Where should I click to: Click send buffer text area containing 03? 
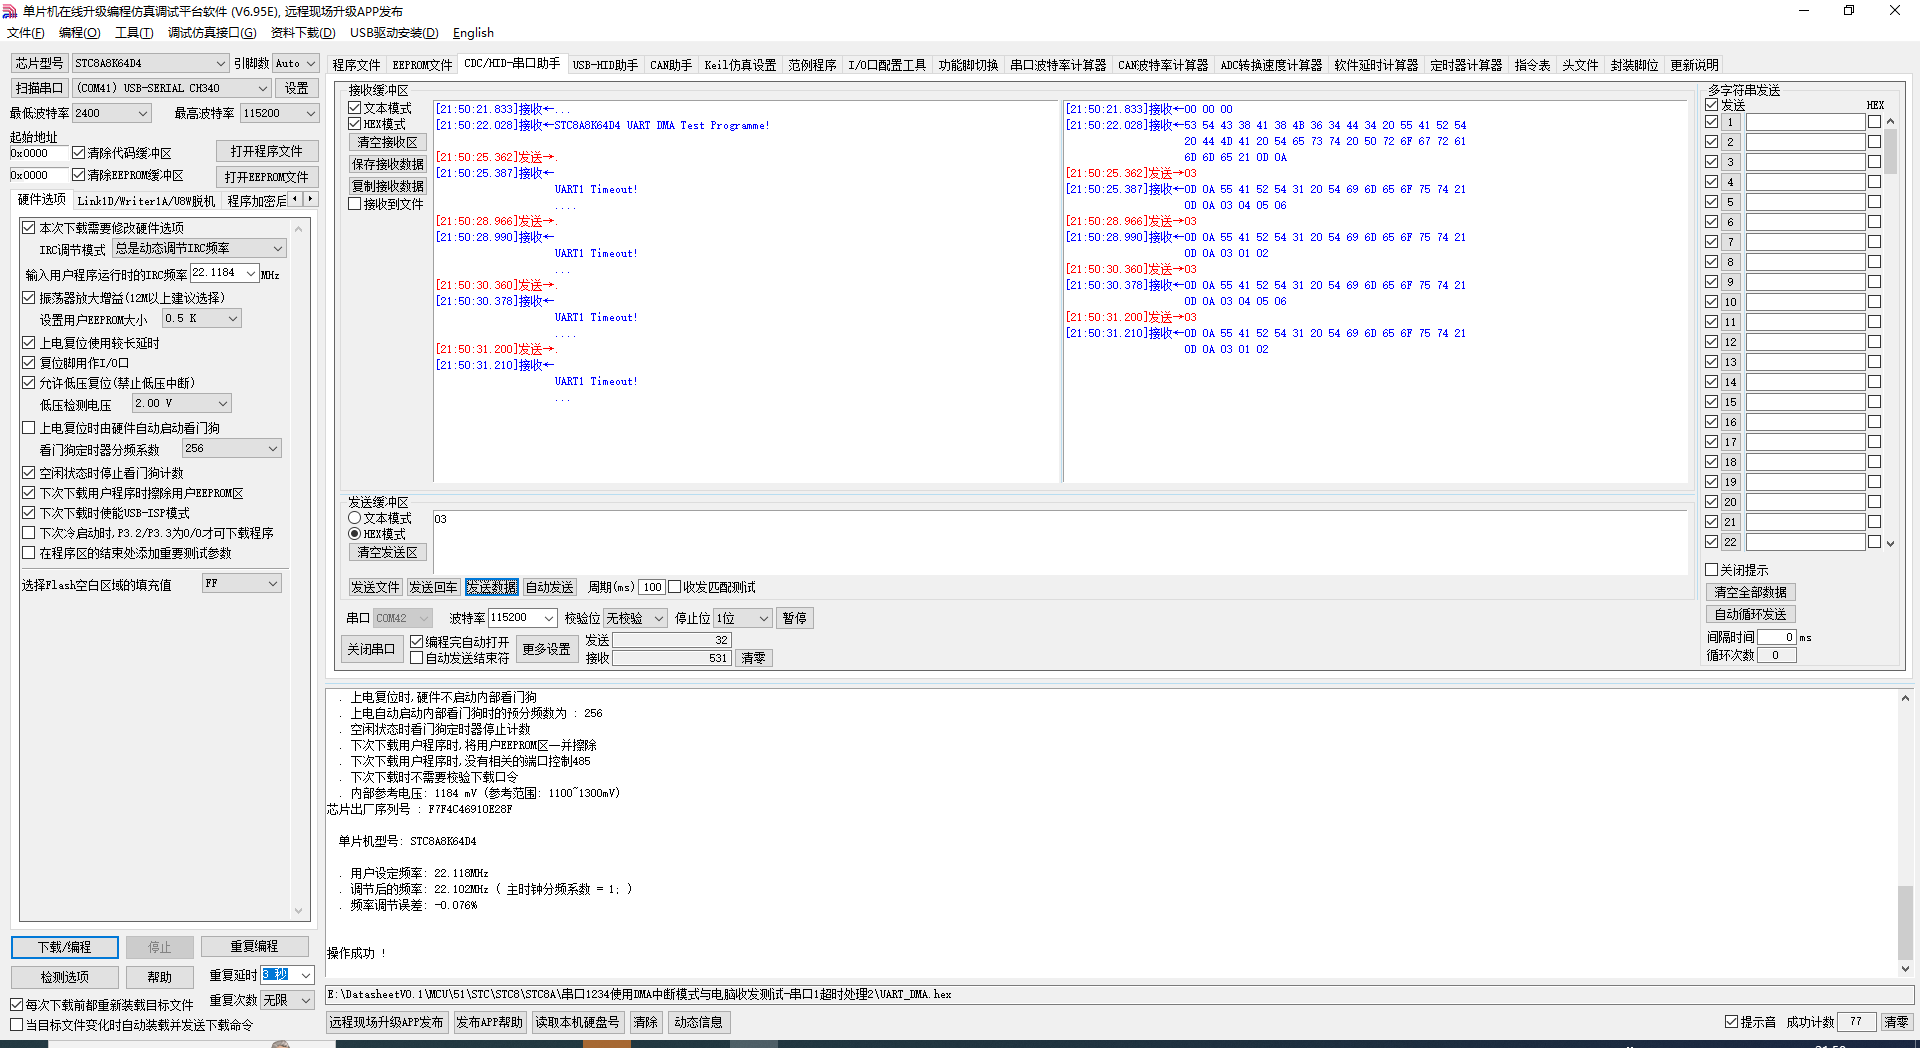point(1060,542)
